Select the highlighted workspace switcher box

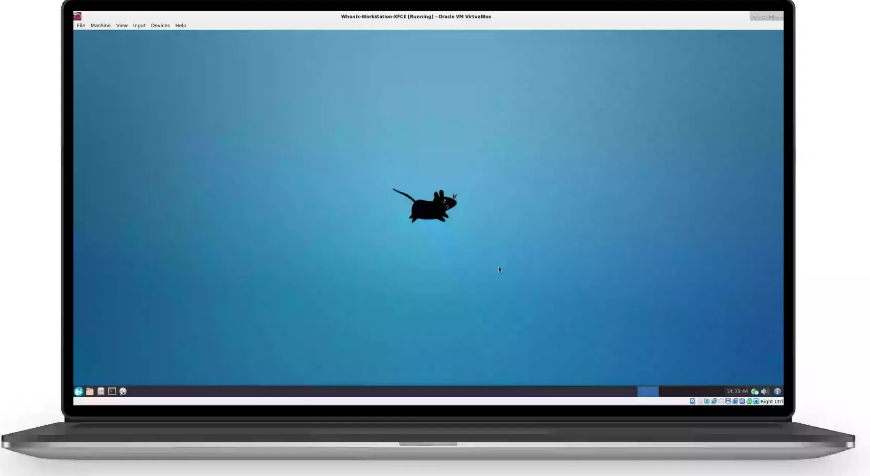648,391
